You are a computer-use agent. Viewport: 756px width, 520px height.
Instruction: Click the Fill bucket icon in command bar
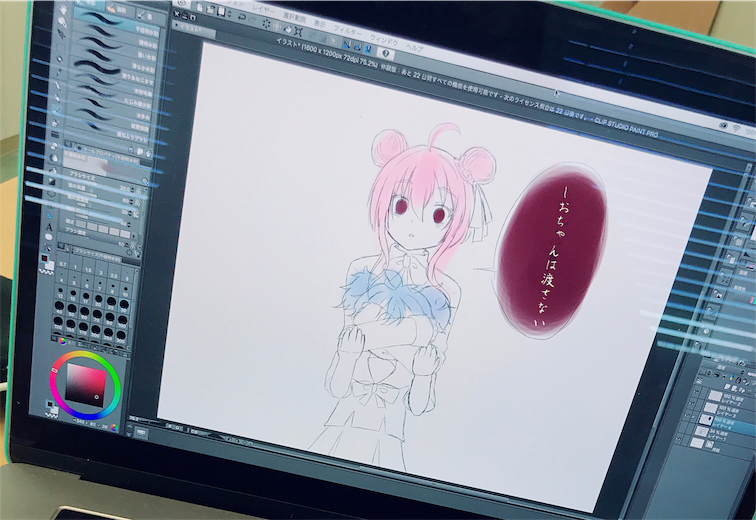pos(288,29)
